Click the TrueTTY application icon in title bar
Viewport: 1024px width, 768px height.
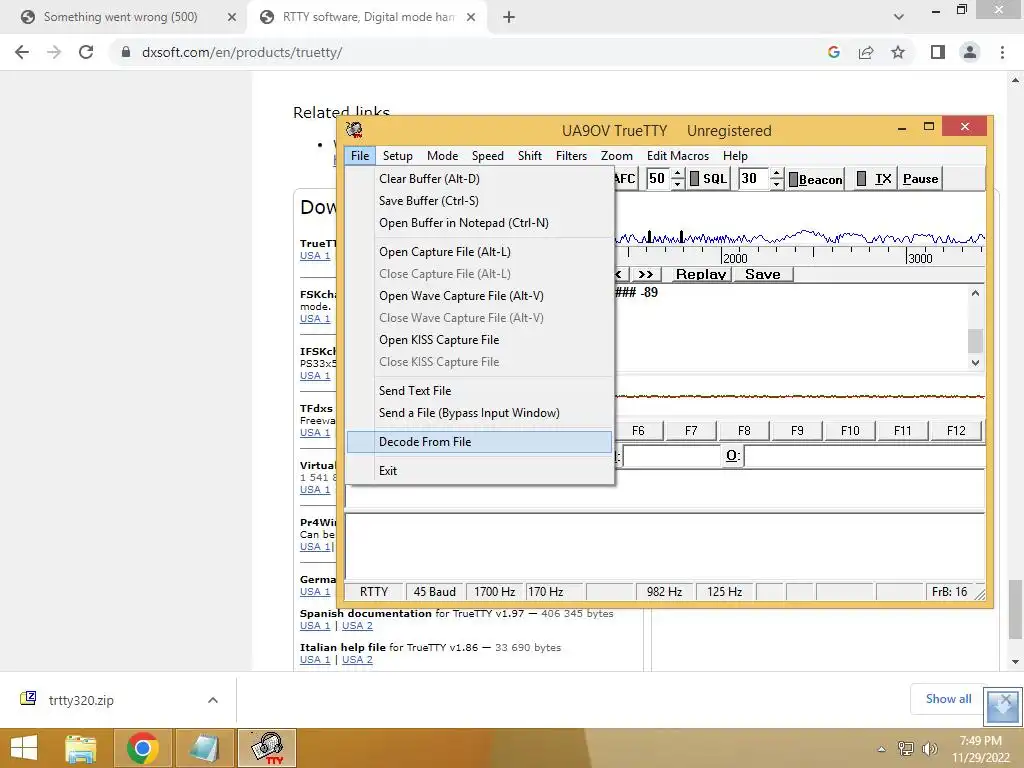pyautogui.click(x=354, y=130)
